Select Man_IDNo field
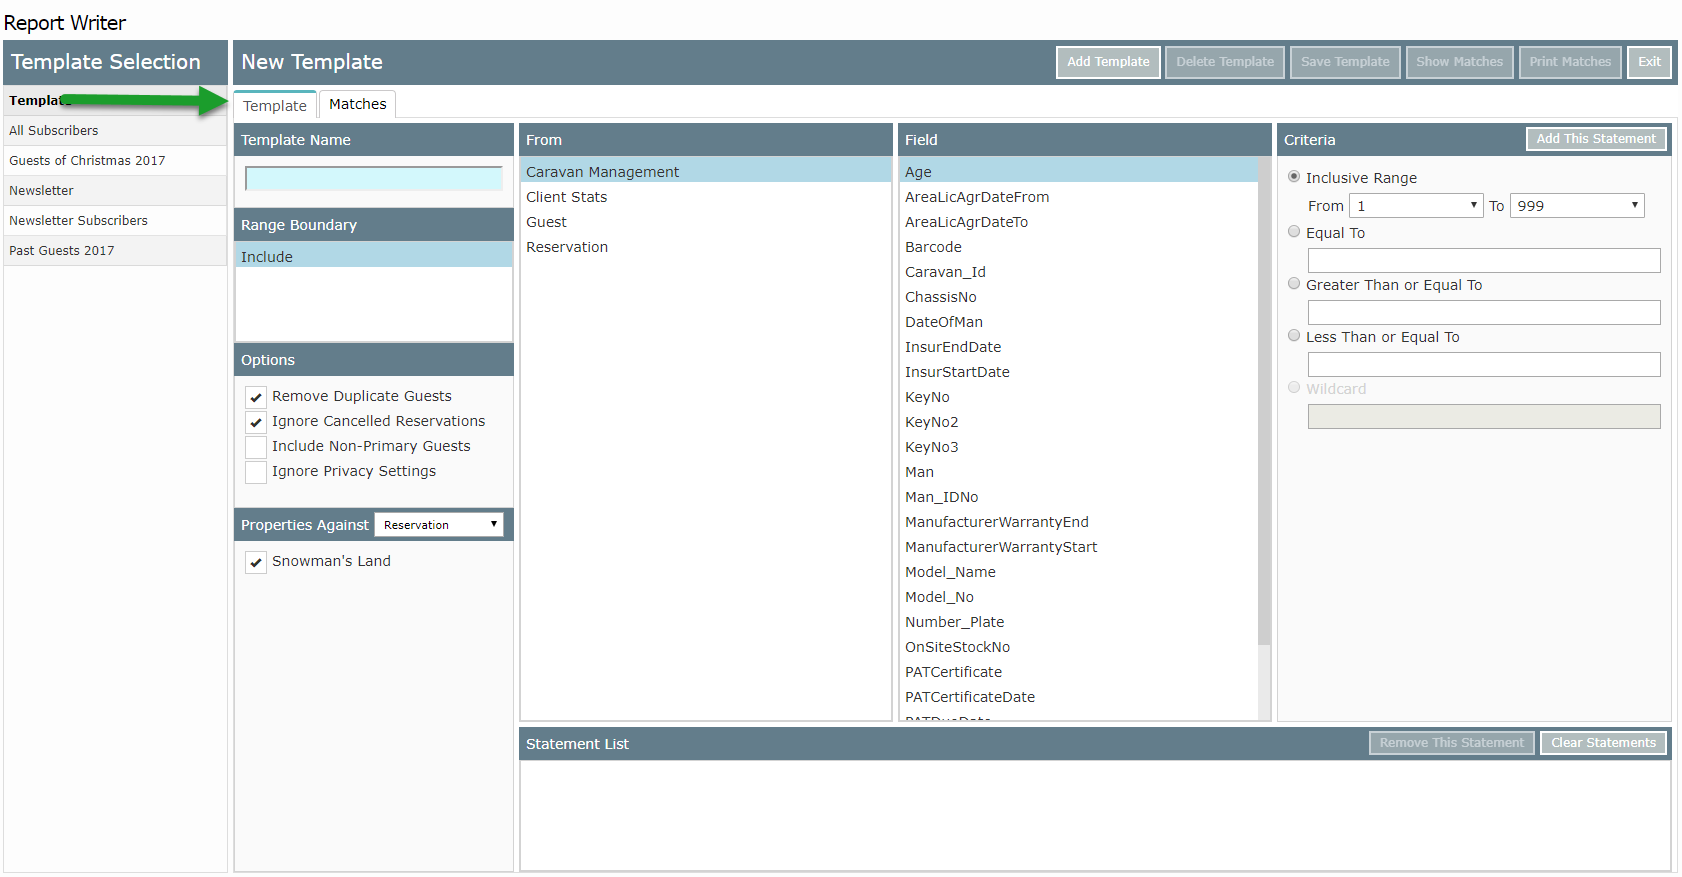 (x=1078, y=497)
